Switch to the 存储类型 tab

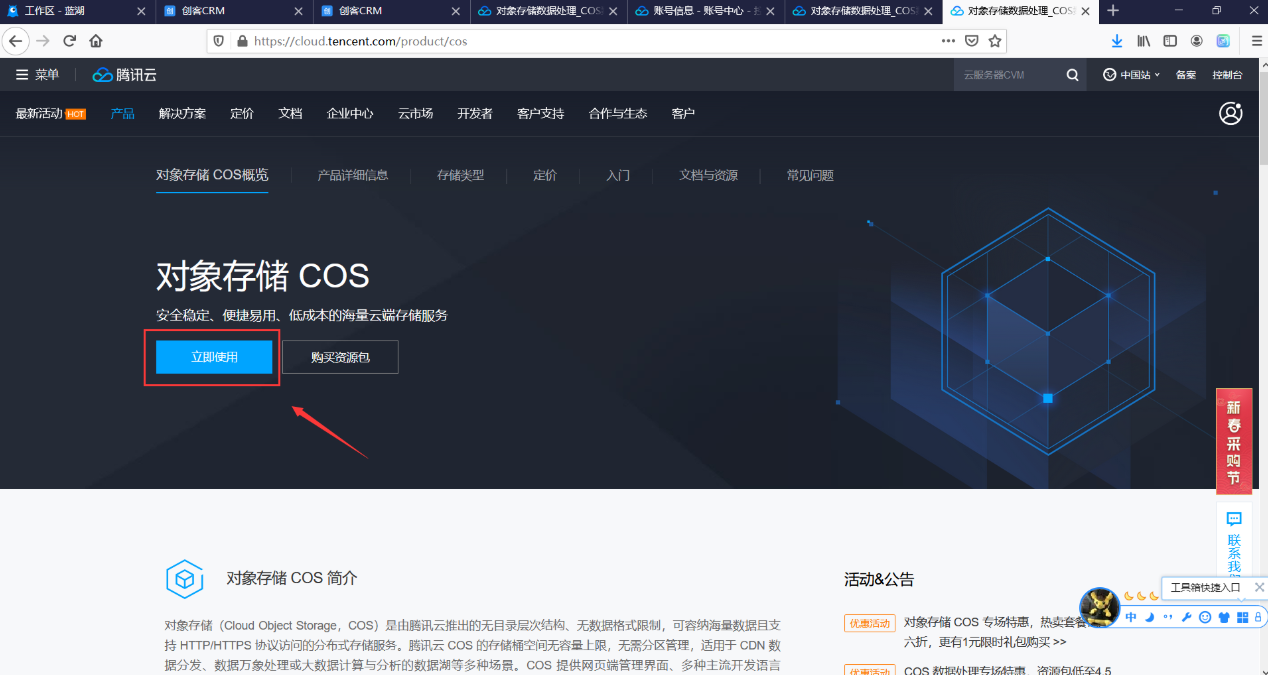[x=460, y=175]
